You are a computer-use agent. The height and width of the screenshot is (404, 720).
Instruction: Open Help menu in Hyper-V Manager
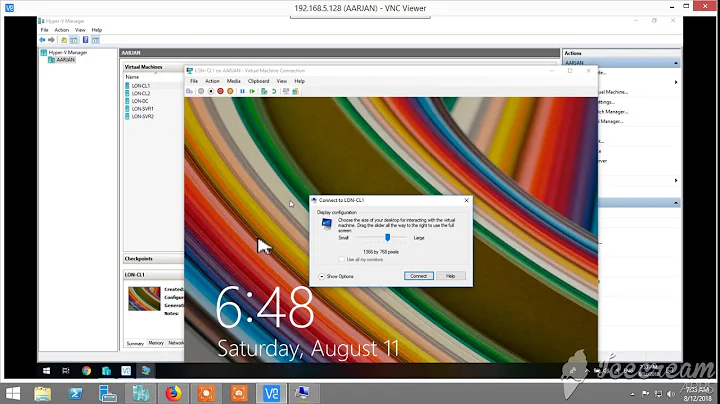tap(96, 30)
